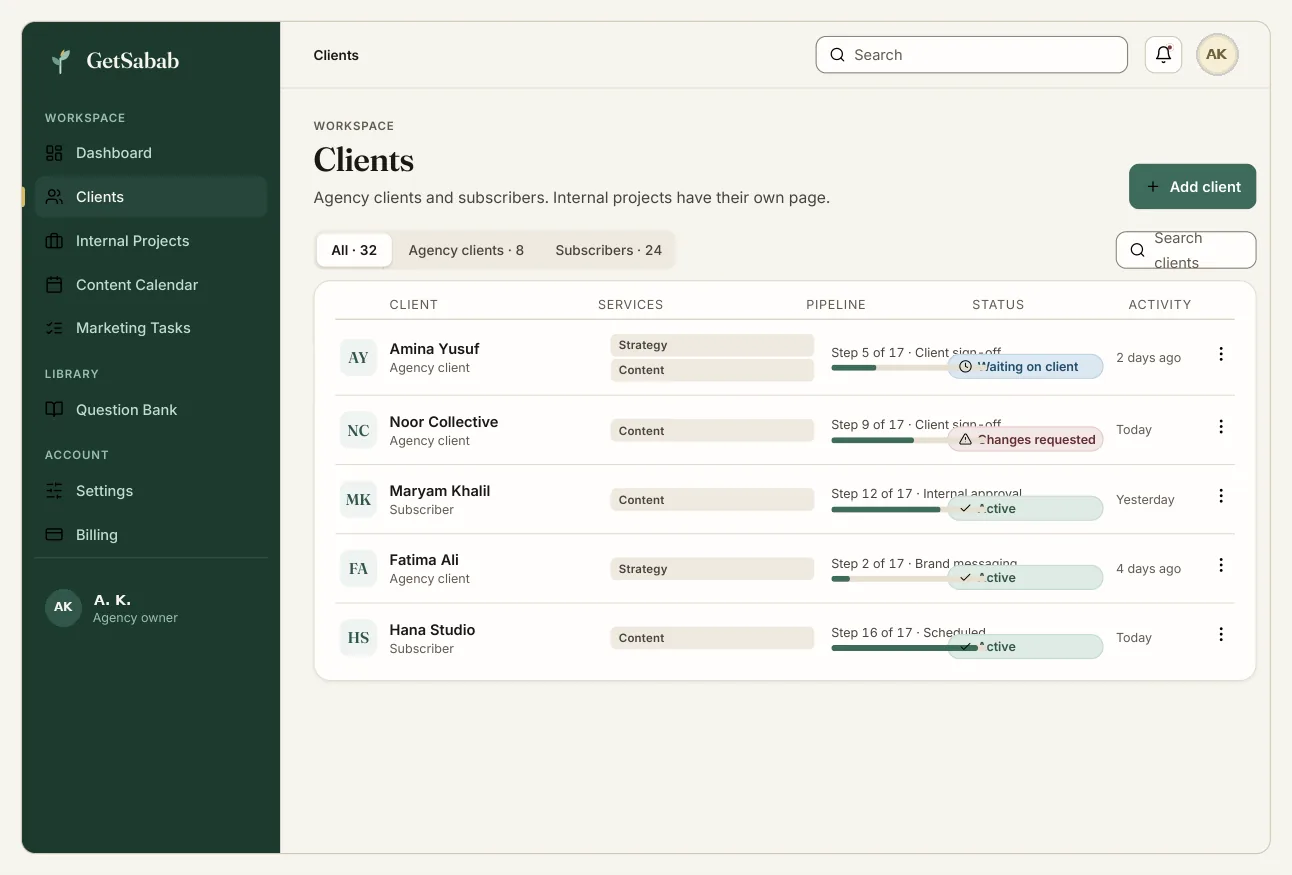Open row menu for Hana Studio
The height and width of the screenshot is (875, 1292).
(1221, 634)
